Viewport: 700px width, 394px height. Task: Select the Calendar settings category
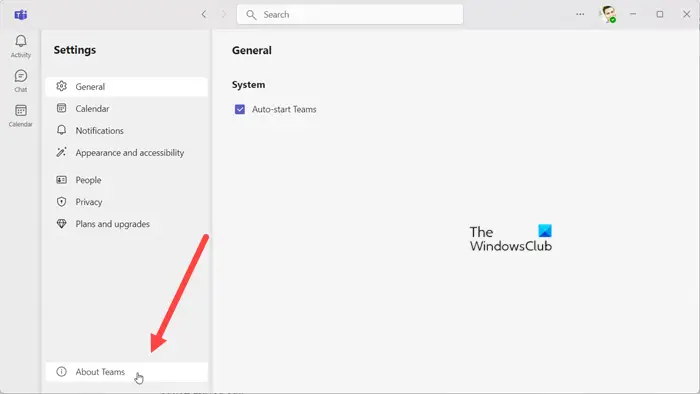126,108
